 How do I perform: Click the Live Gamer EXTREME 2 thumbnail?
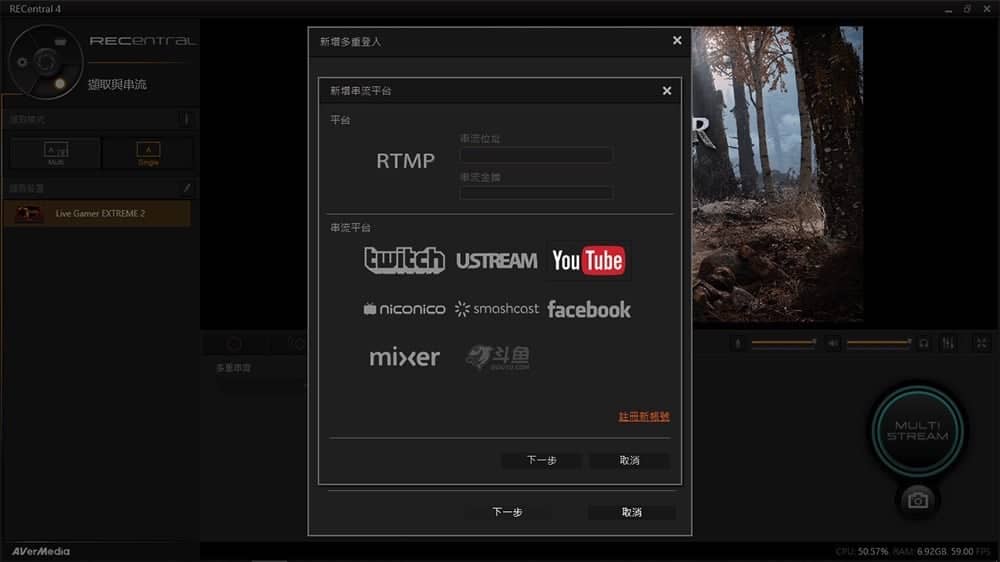point(29,214)
